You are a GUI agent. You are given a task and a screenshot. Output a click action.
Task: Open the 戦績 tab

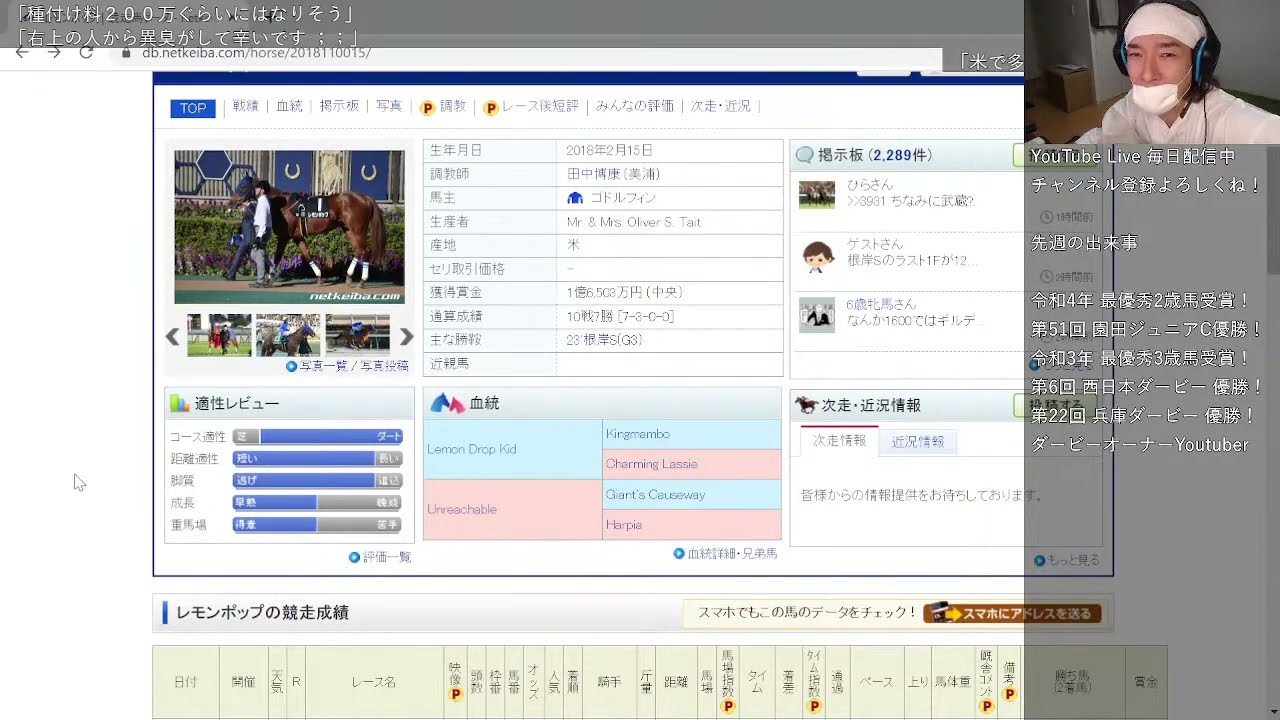(x=245, y=106)
